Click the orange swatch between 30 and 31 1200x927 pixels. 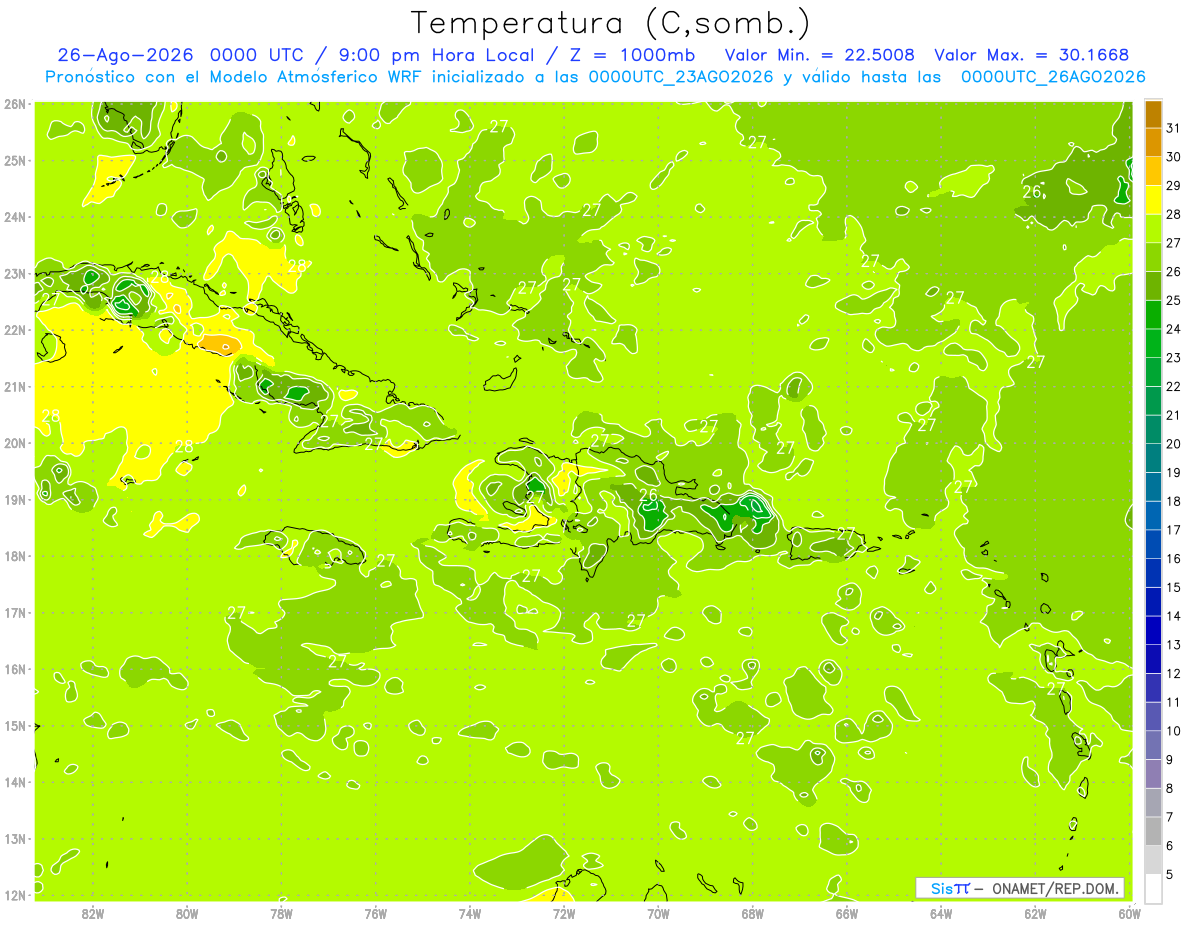pyautogui.click(x=1153, y=143)
